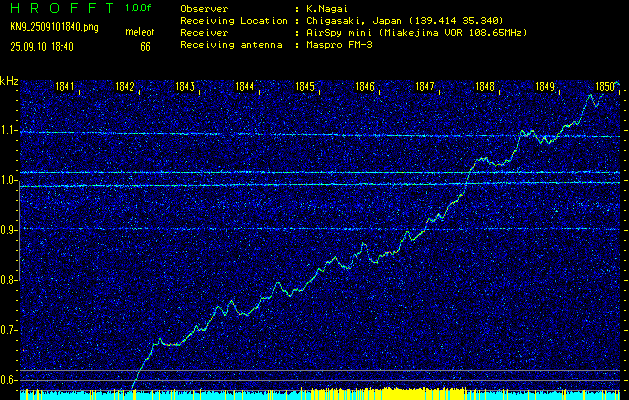
Task: Click the Receiver field label
Action: click(204, 33)
